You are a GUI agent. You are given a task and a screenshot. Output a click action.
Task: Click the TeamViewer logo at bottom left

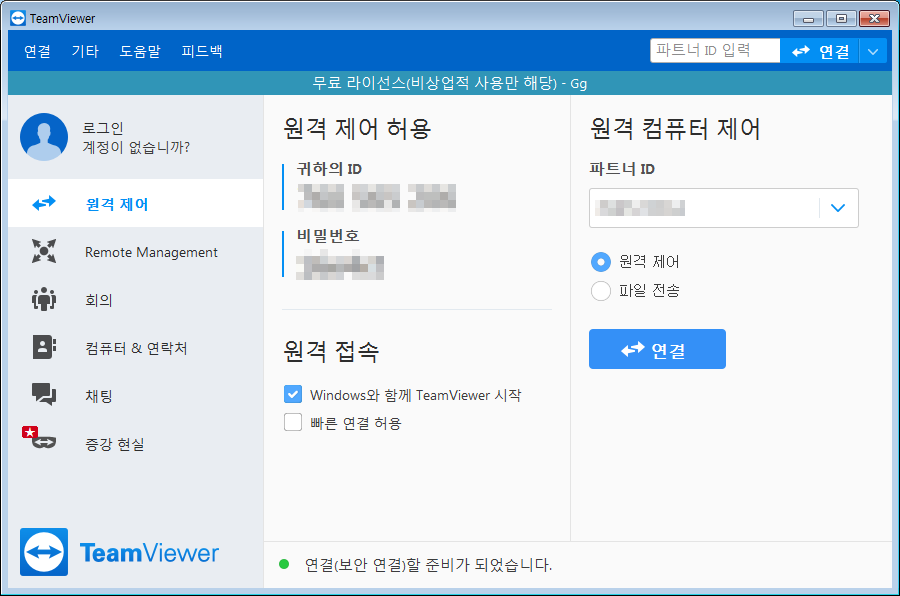coord(119,552)
